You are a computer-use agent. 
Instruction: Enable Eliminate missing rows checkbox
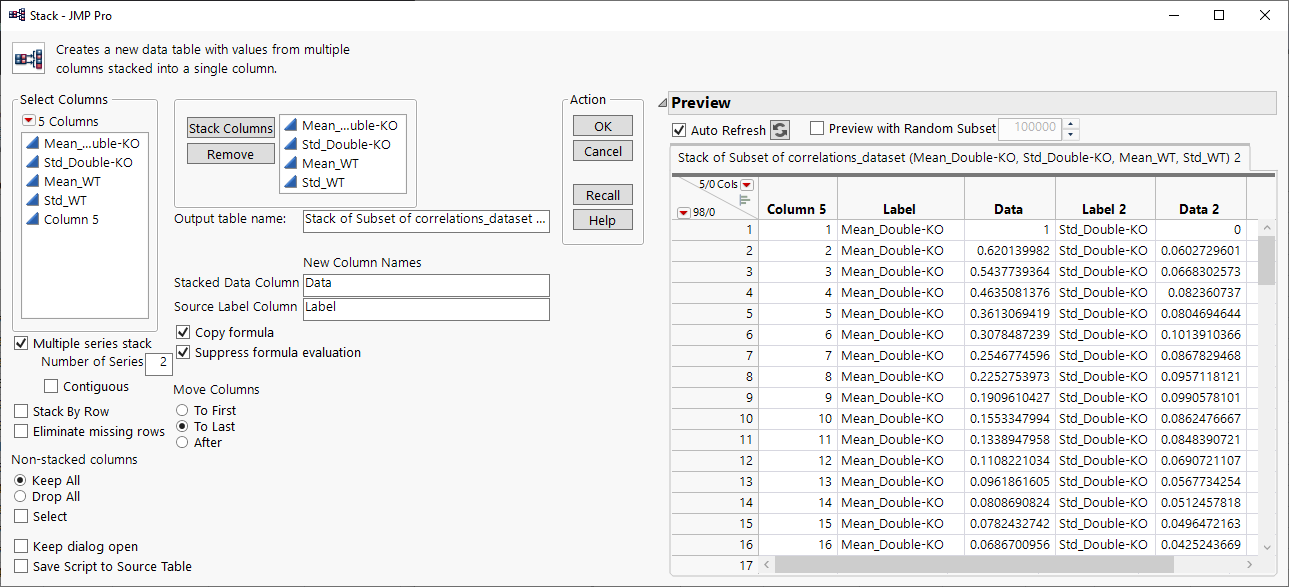pos(22,432)
